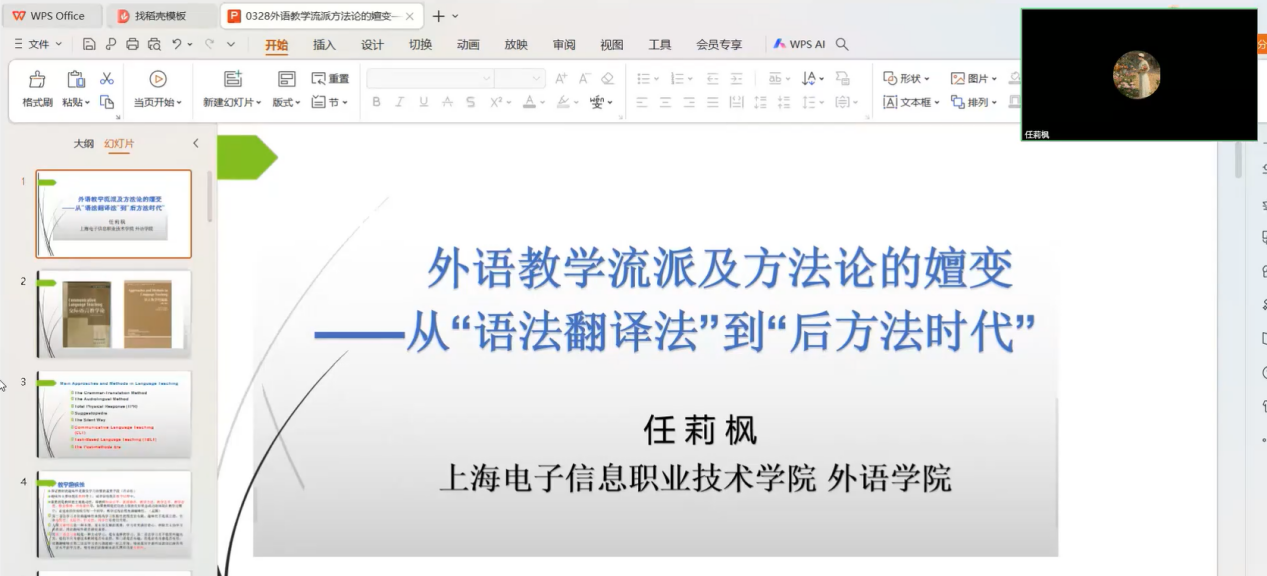Click the Cut scissors icon
Screen dimensions: 1267x576
click(107, 79)
